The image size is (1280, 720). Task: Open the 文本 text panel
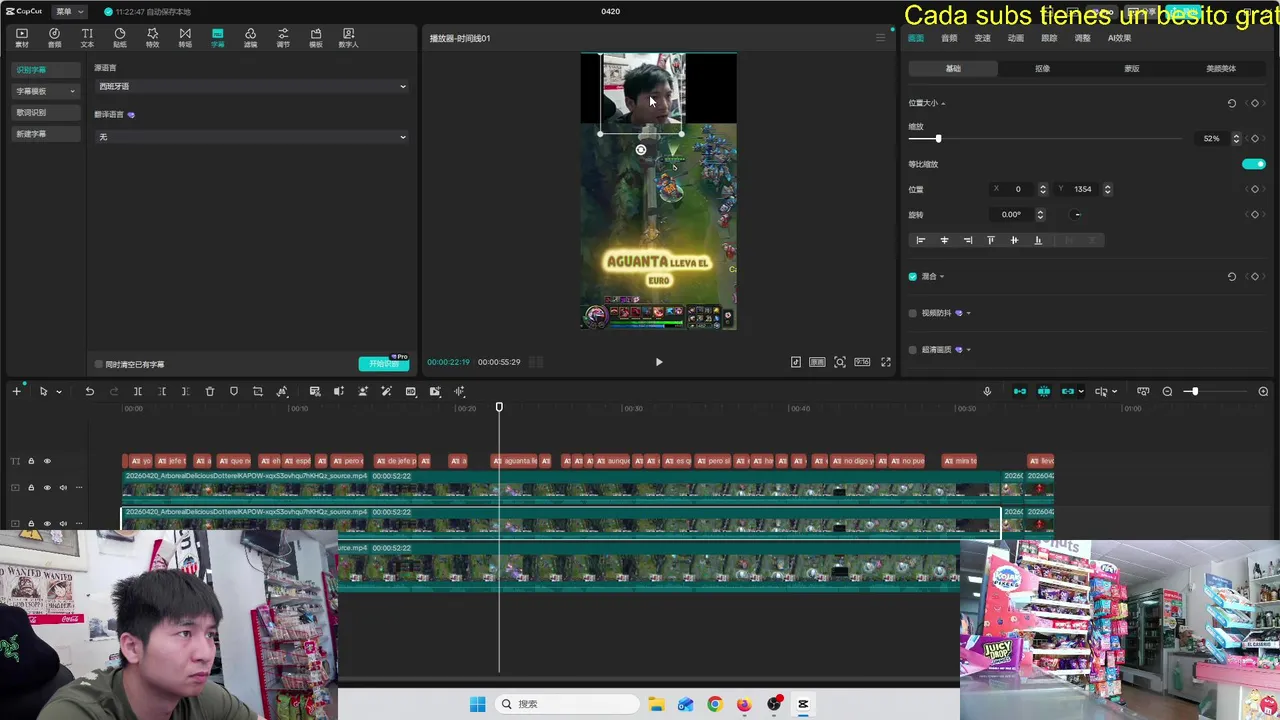[87, 38]
